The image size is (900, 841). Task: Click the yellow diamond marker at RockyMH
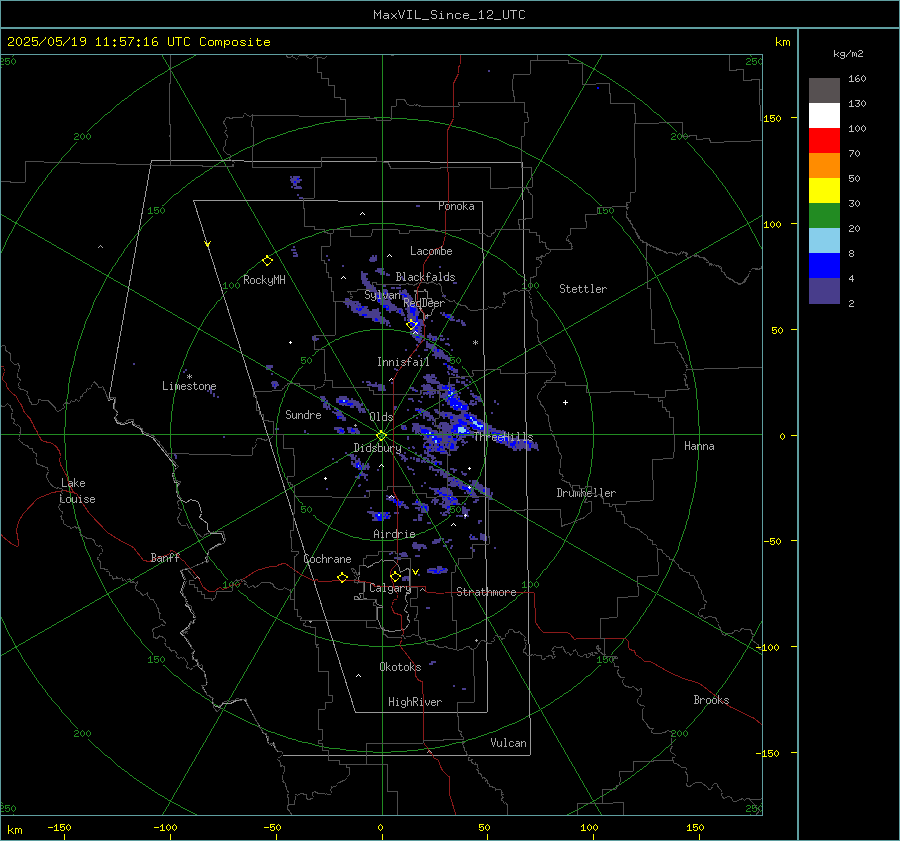pos(267,261)
